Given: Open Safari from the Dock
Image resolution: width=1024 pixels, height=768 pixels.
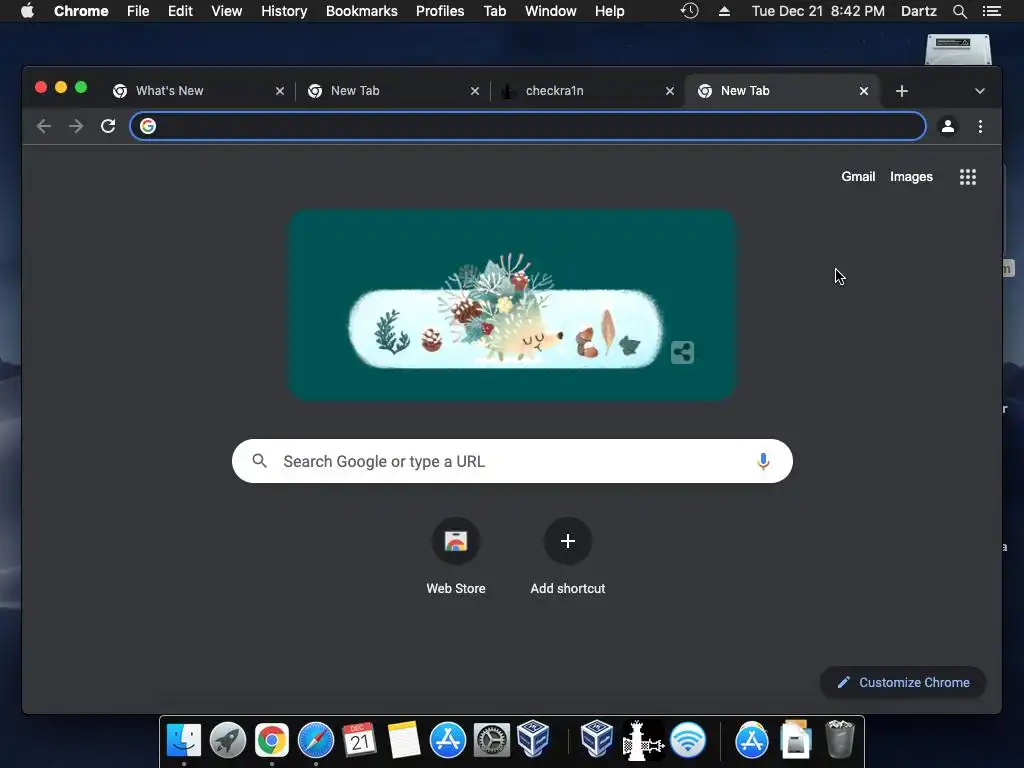Looking at the screenshot, I should coord(315,740).
